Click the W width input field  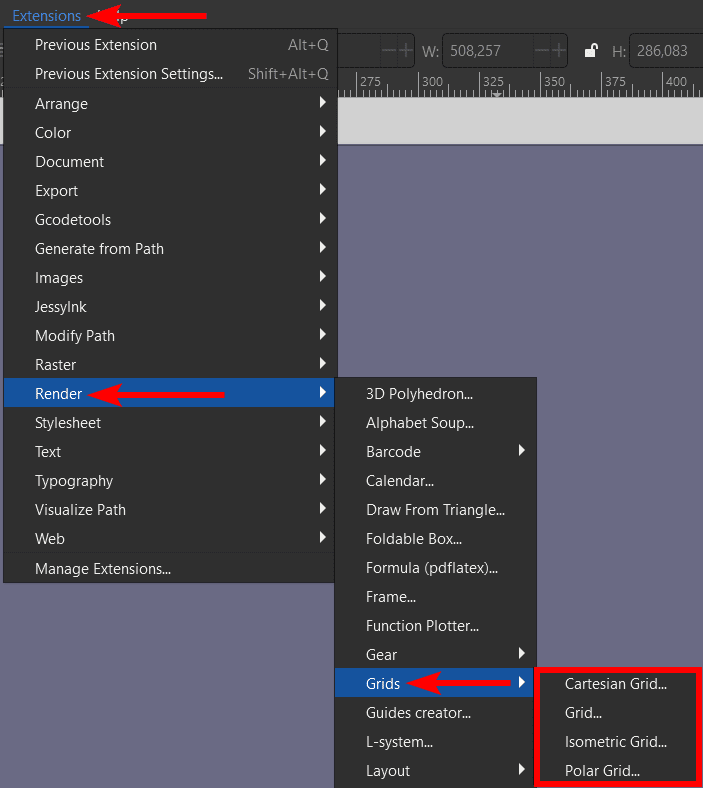(x=487, y=51)
